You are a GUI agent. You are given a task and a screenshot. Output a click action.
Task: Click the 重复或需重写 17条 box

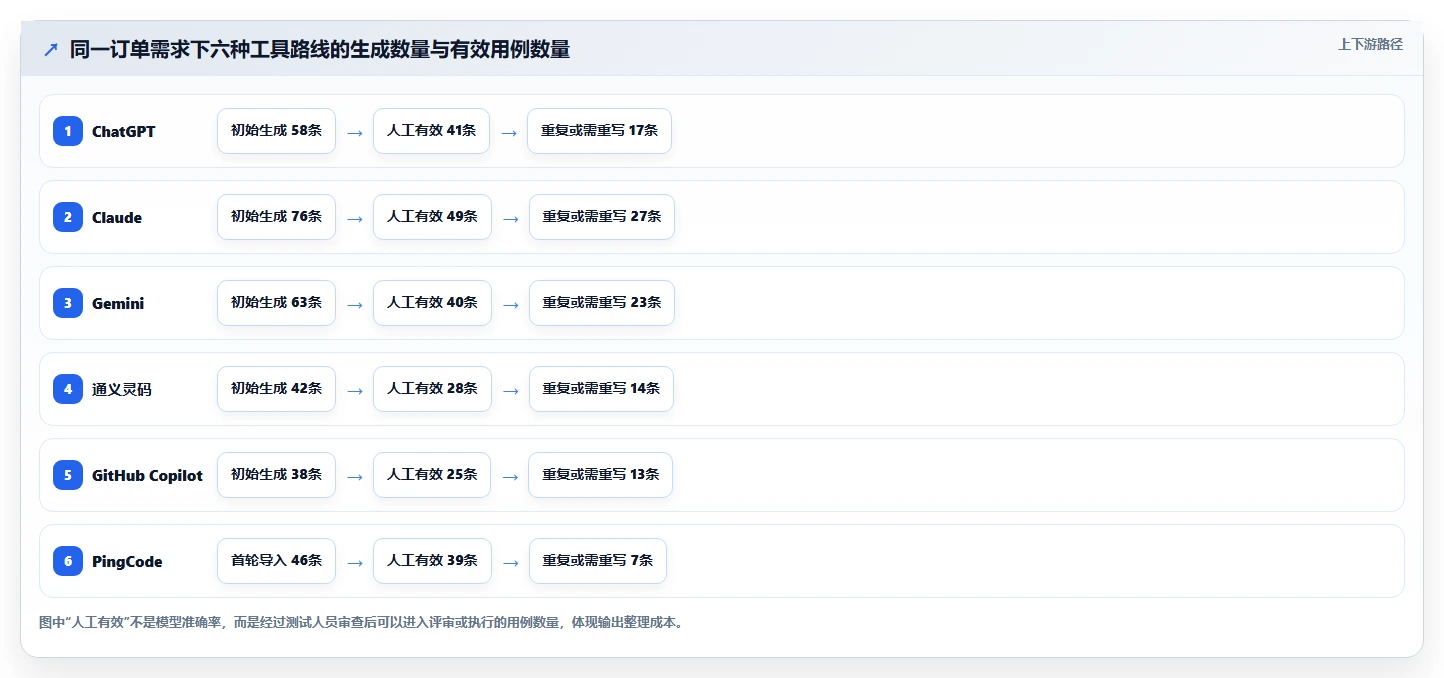(x=599, y=131)
